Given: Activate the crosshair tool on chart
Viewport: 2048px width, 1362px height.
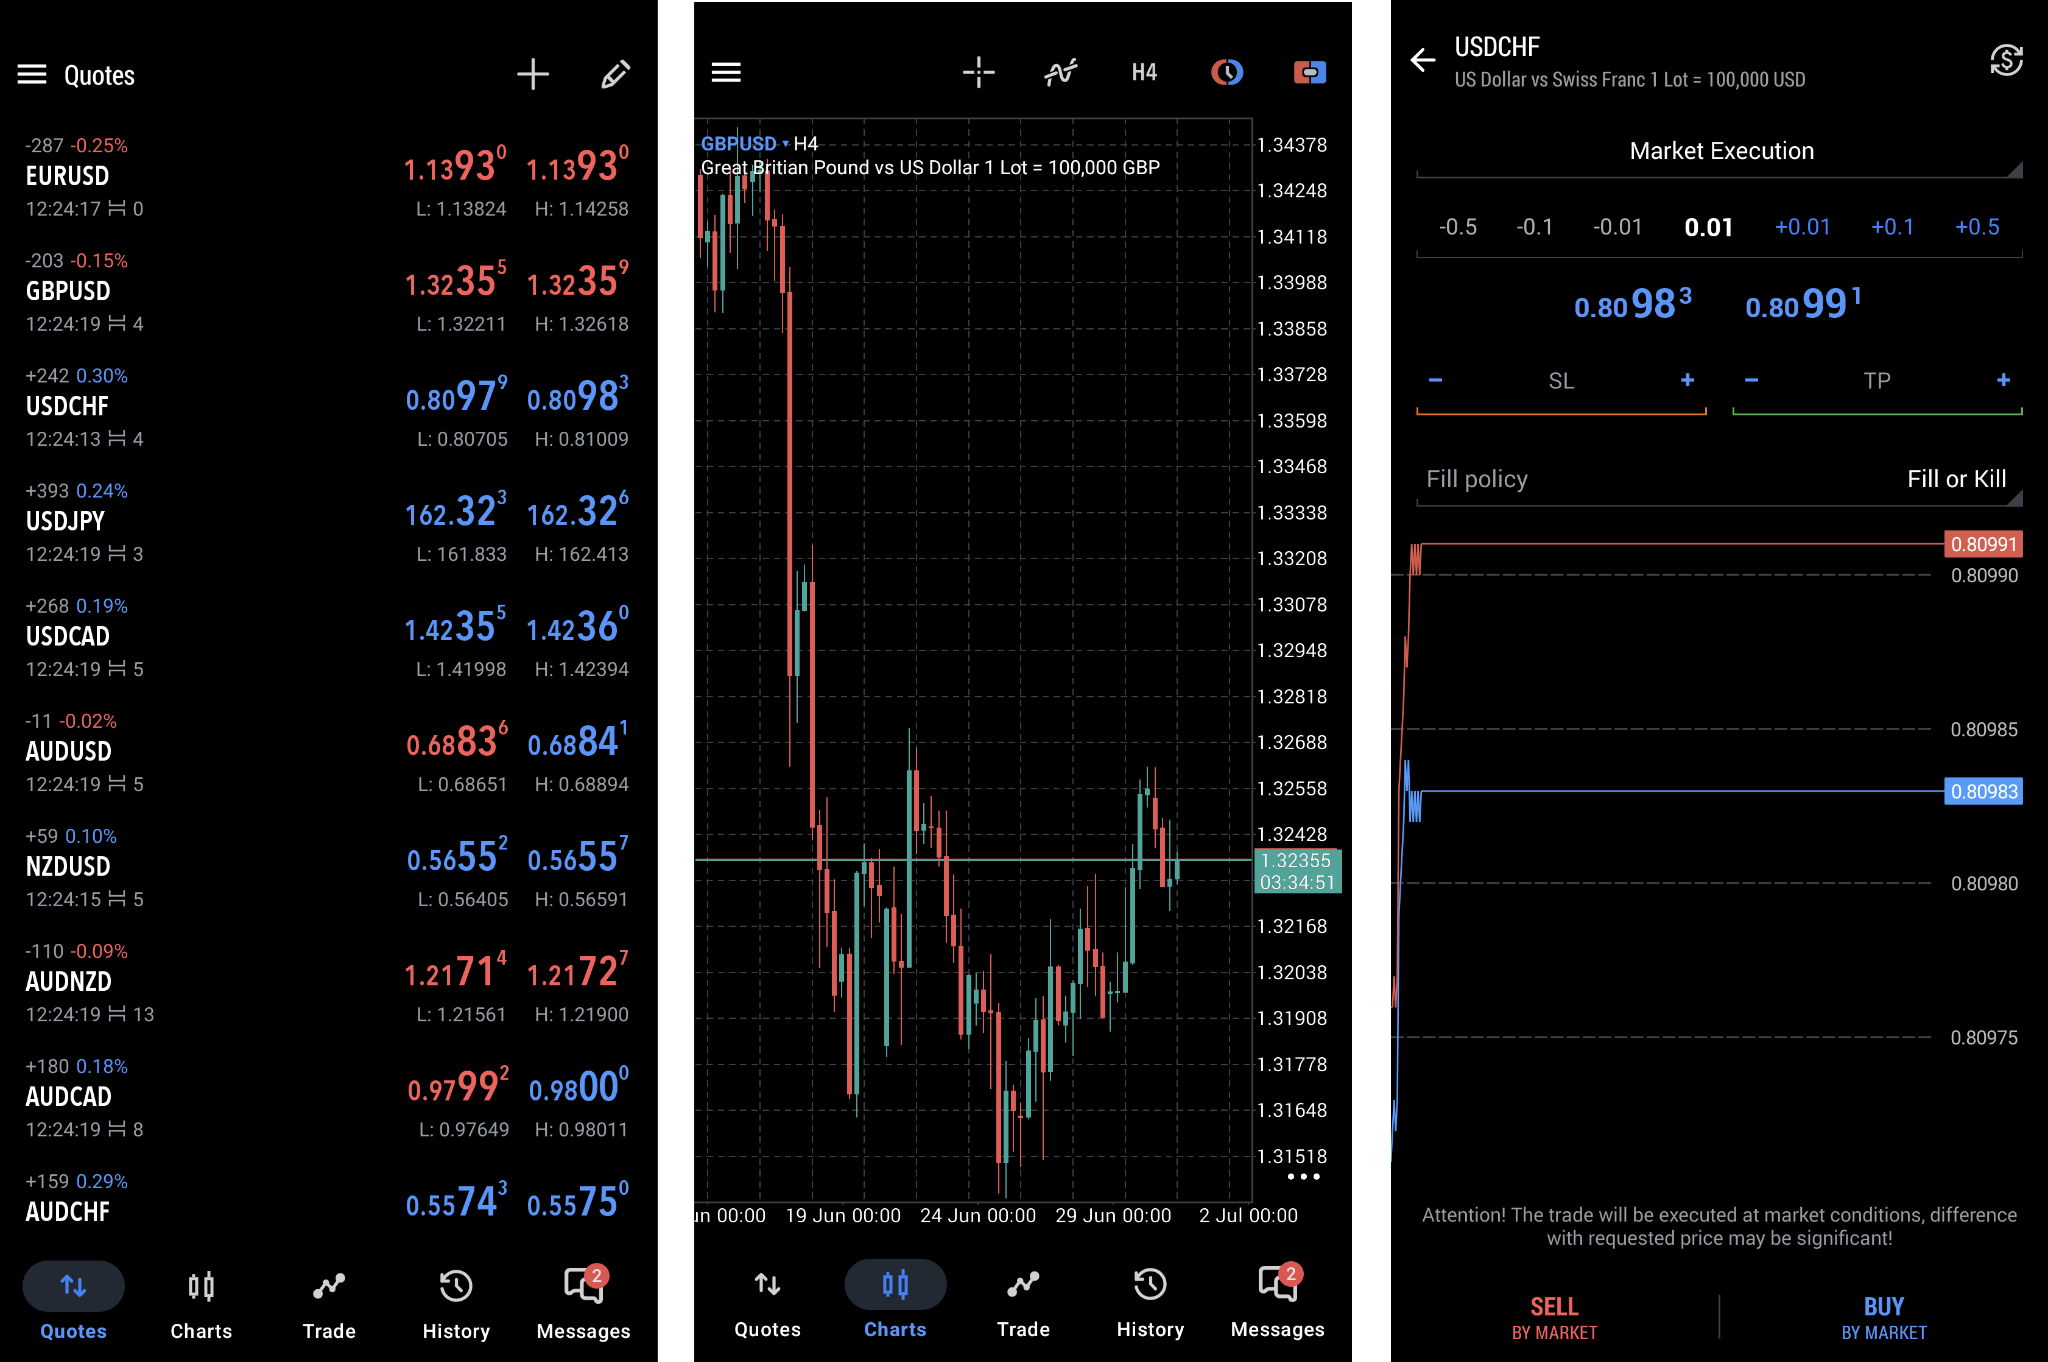Looking at the screenshot, I should click(979, 72).
